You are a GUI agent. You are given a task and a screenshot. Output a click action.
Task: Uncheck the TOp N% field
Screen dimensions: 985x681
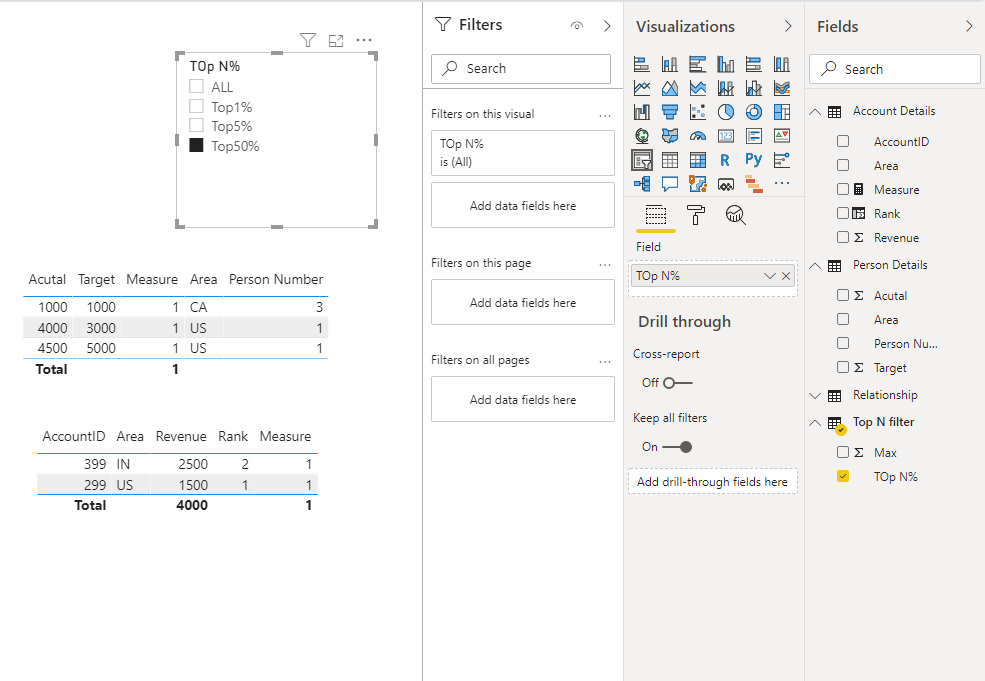(x=843, y=476)
